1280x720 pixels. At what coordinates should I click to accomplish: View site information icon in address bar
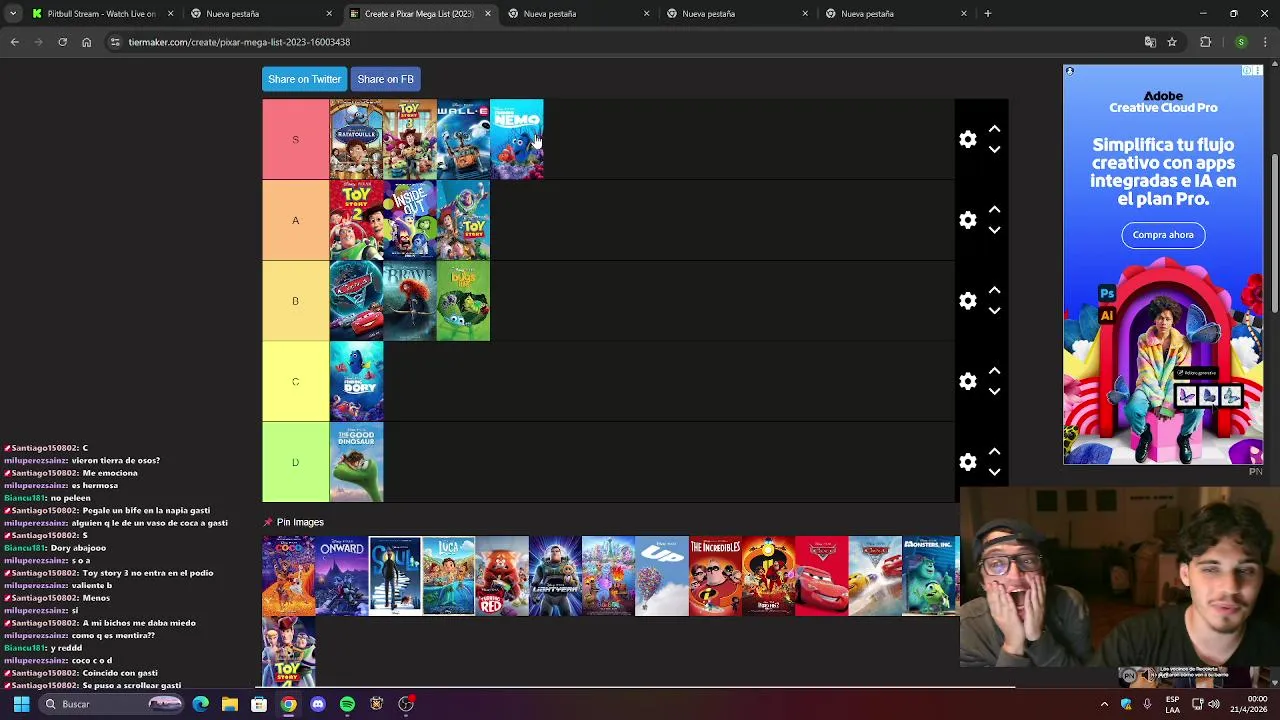point(115,42)
